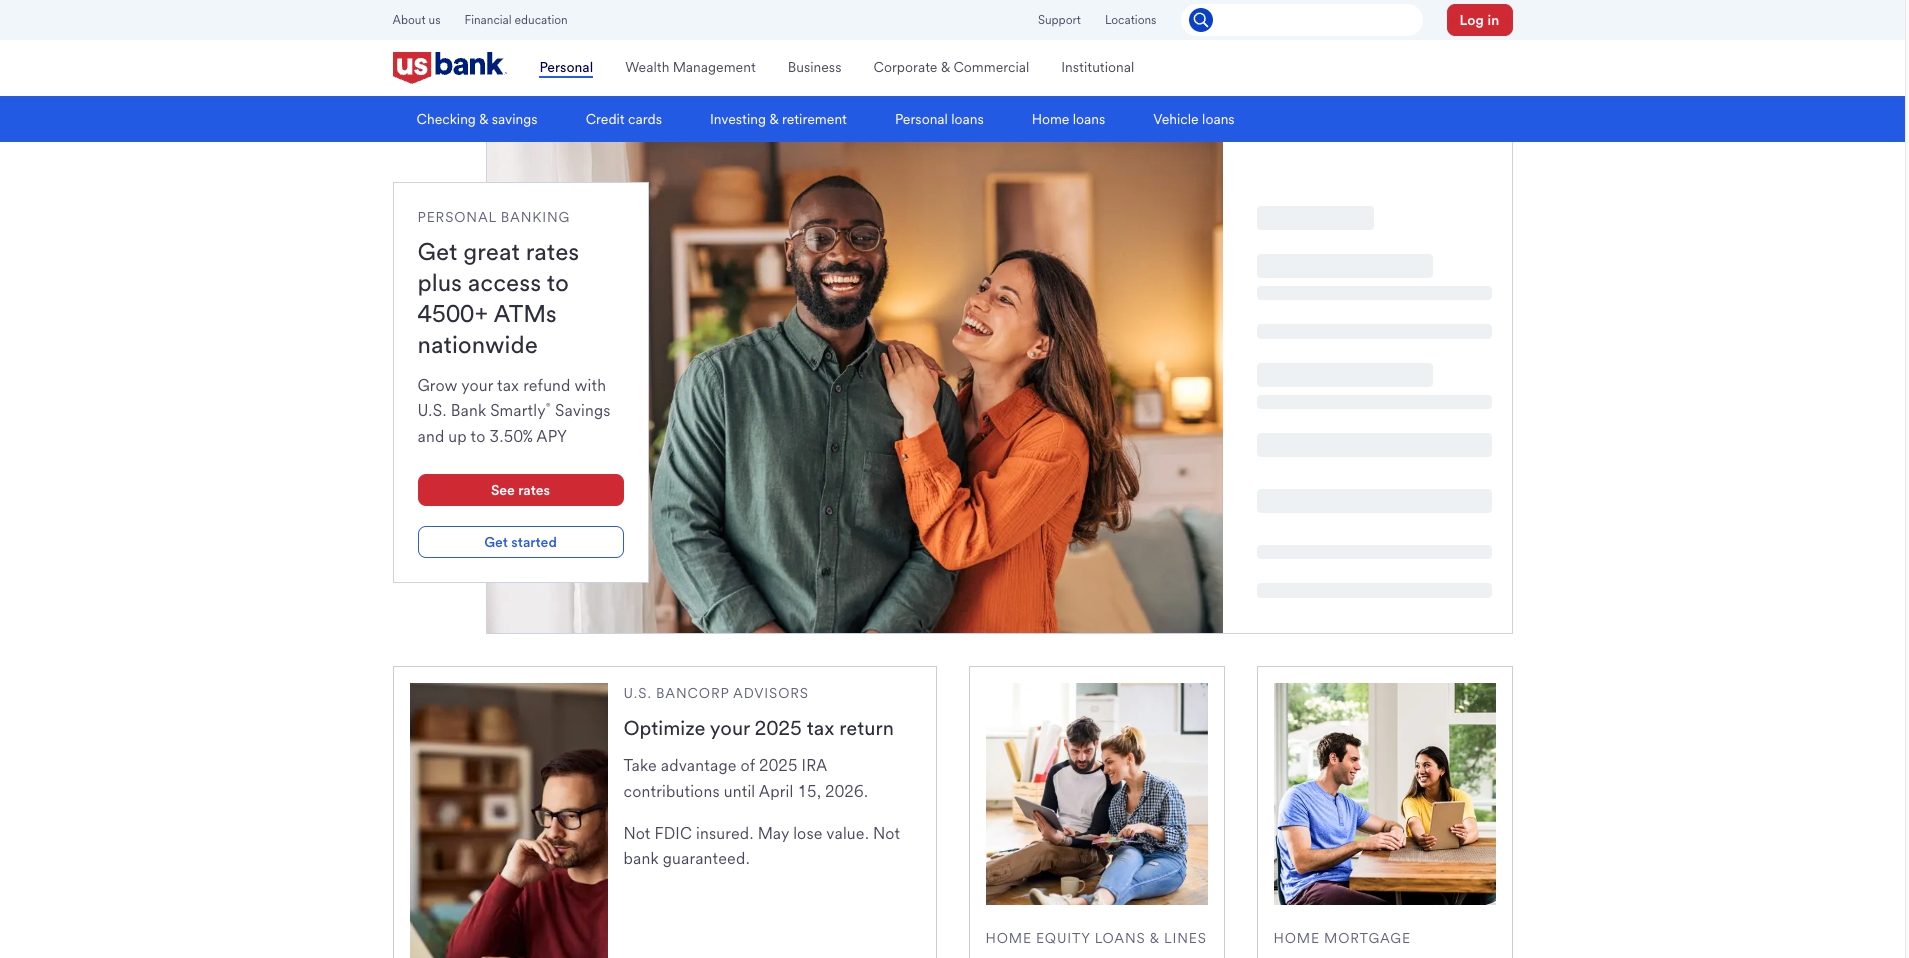The image size is (1909, 958).
Task: Click the blue search magnifier icon
Action: (1200, 20)
